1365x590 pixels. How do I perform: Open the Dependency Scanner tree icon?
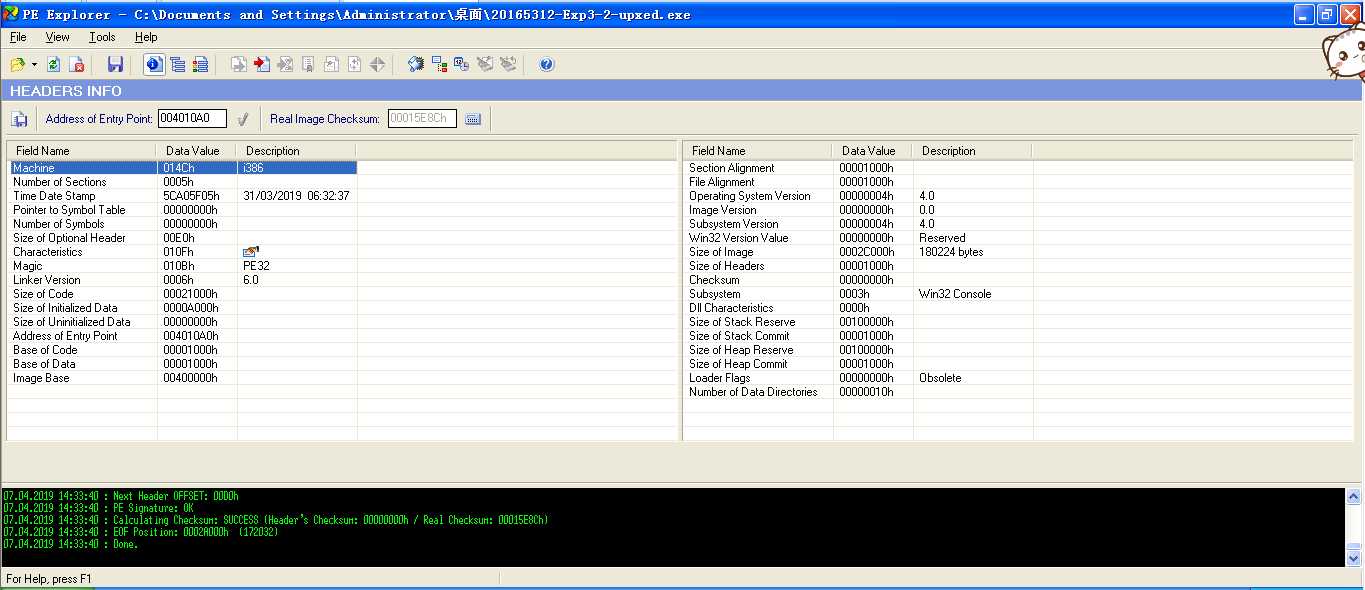(x=439, y=65)
